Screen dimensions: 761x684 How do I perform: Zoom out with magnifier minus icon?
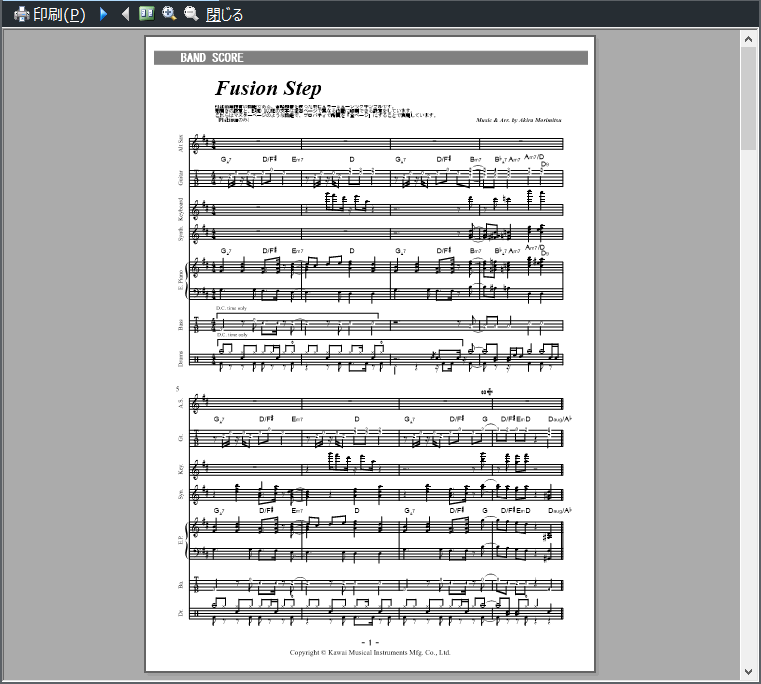[x=191, y=14]
